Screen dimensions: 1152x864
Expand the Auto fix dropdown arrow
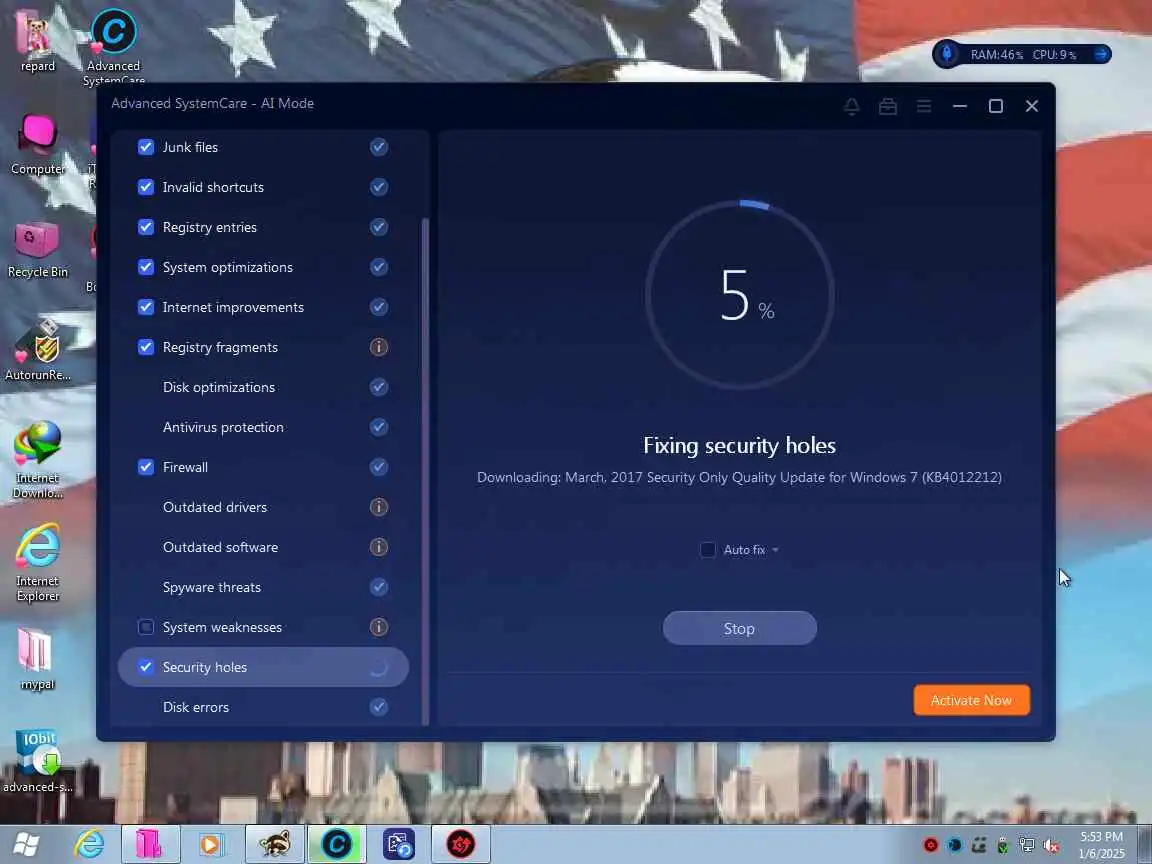(x=775, y=550)
